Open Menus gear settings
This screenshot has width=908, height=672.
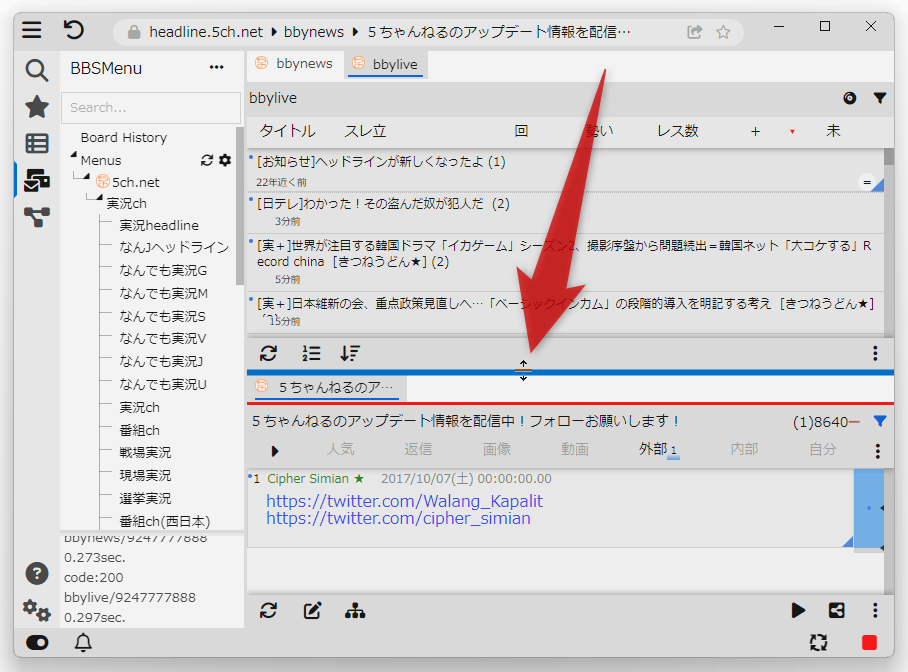point(225,160)
